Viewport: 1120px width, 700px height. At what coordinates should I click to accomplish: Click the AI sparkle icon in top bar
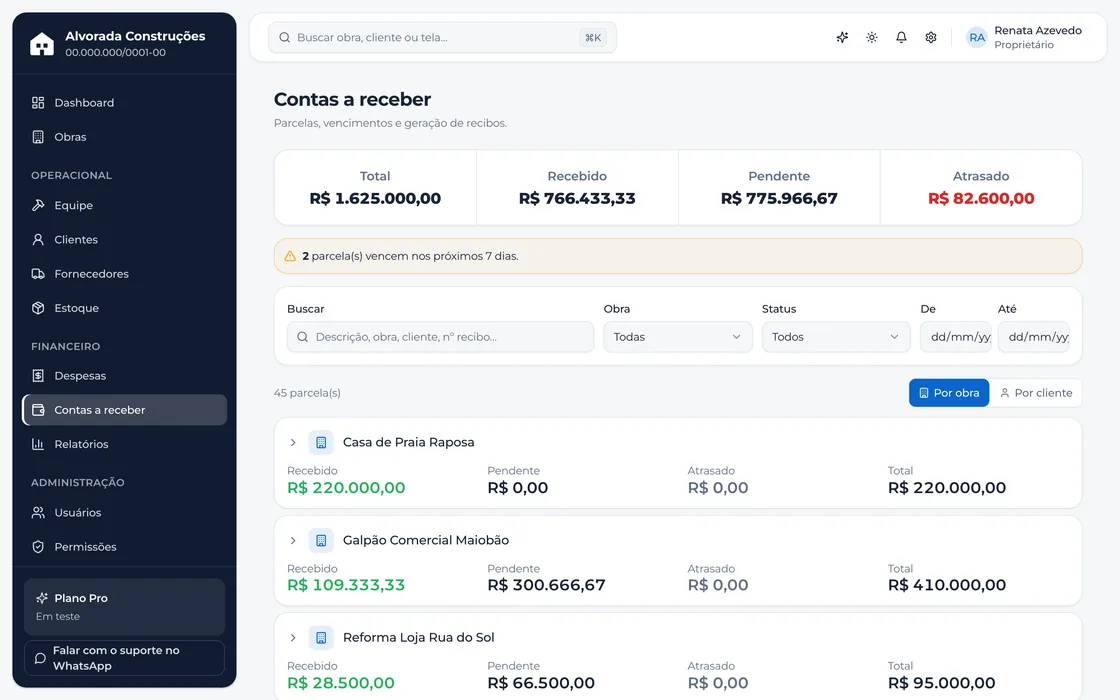[x=842, y=37]
